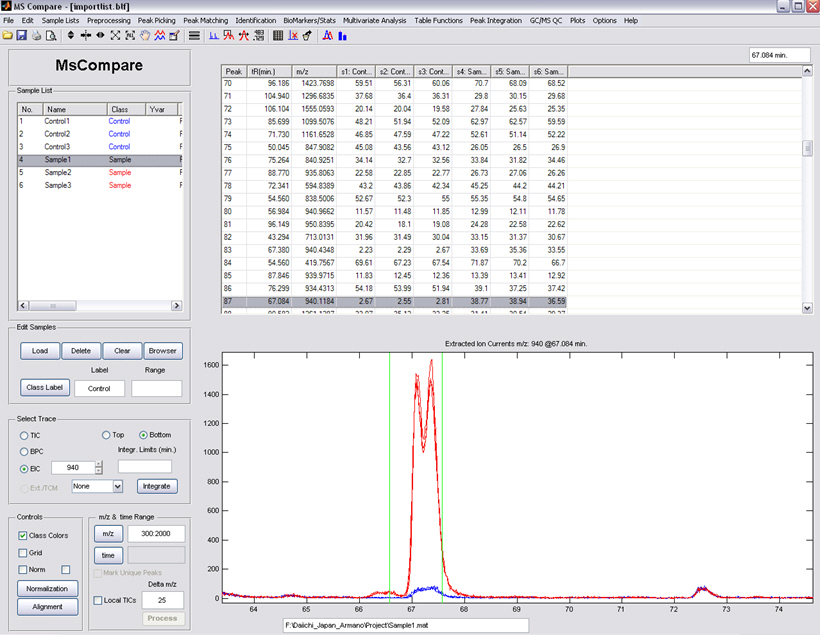Select Sample2 in the sample list
Viewport: 820px width, 635px height.
click(x=58, y=172)
